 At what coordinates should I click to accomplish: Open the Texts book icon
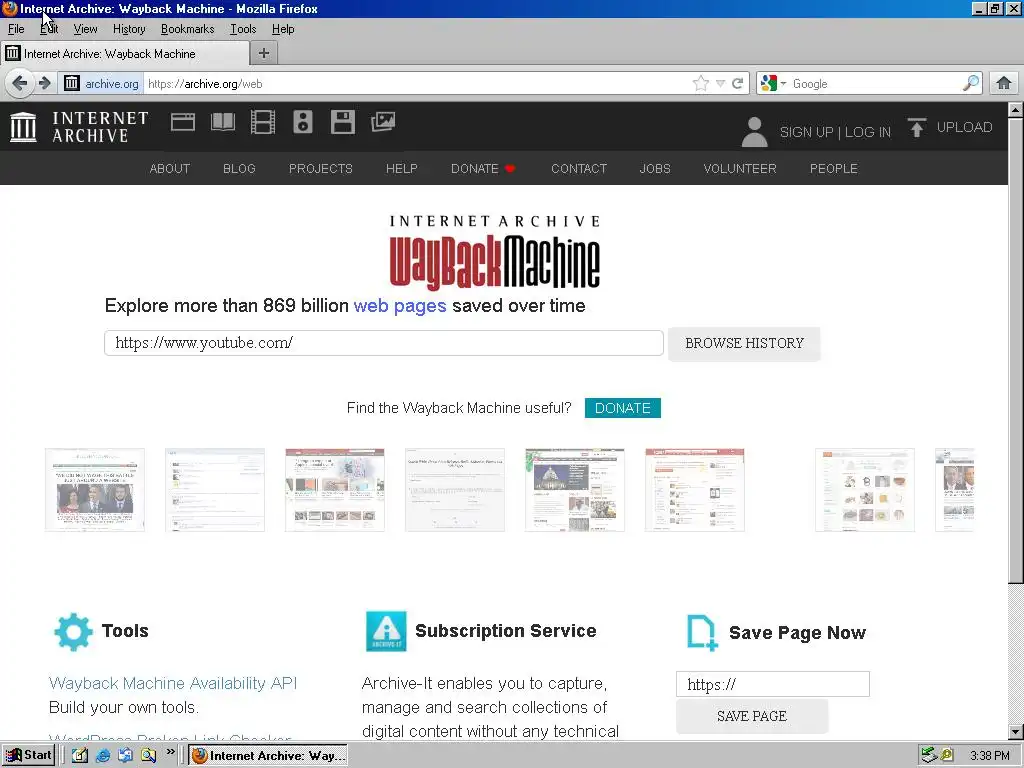tap(223, 122)
